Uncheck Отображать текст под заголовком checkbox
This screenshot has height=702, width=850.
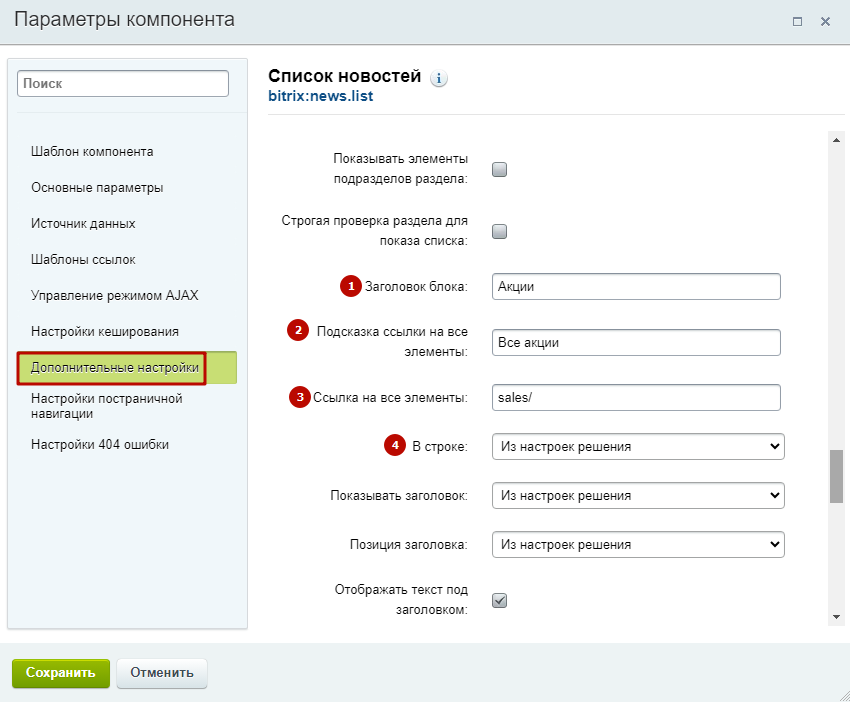[499, 600]
